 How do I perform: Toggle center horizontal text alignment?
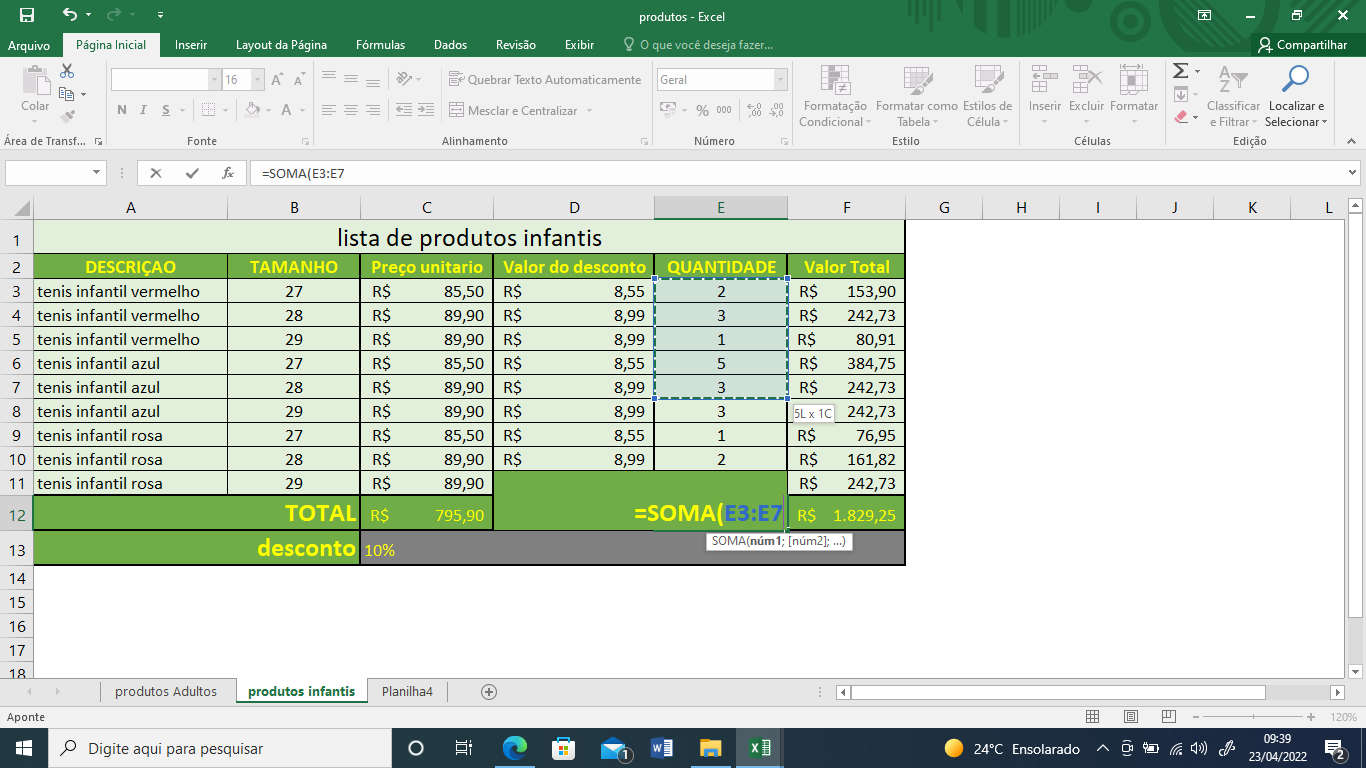pos(350,110)
